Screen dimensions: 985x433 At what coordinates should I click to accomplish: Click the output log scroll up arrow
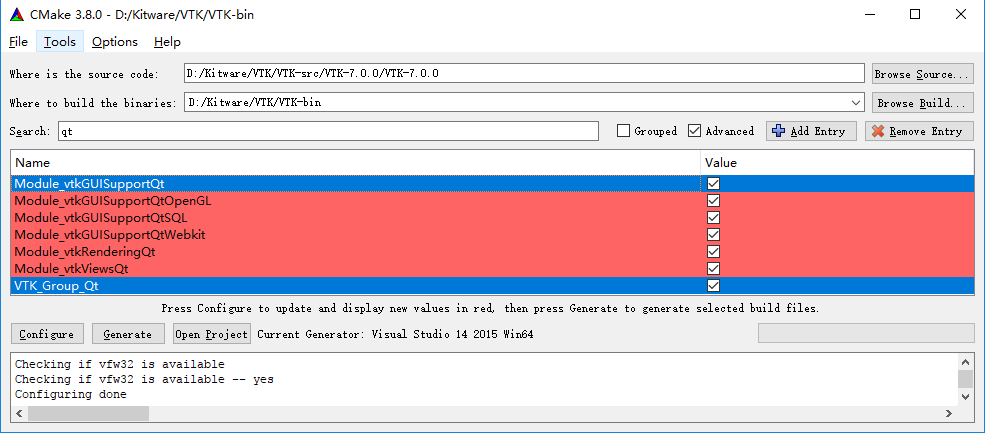[x=966, y=361]
